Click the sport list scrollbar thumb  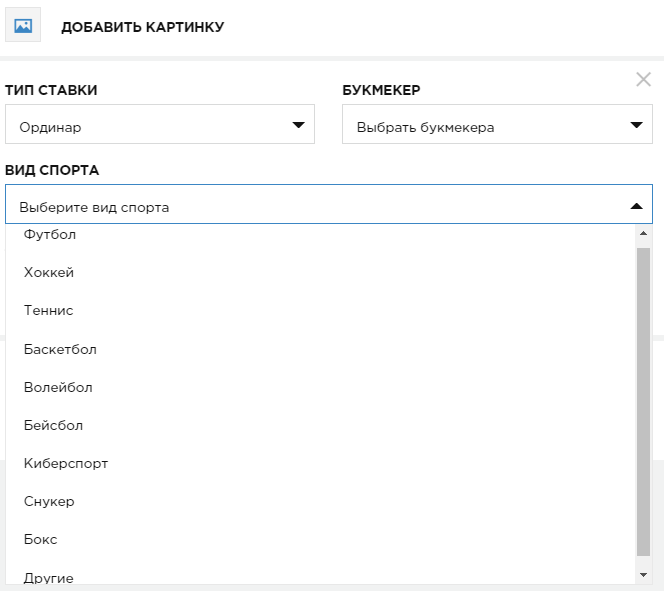click(x=643, y=401)
